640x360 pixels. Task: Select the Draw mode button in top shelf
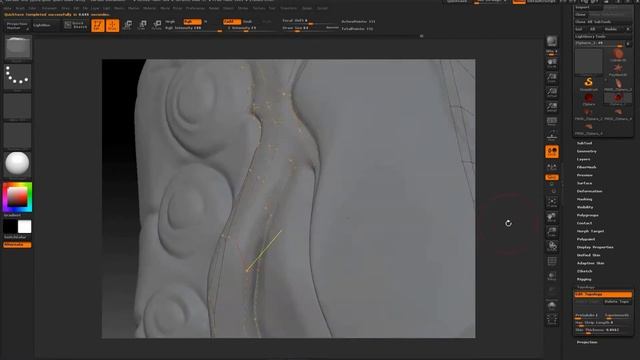pos(113,25)
